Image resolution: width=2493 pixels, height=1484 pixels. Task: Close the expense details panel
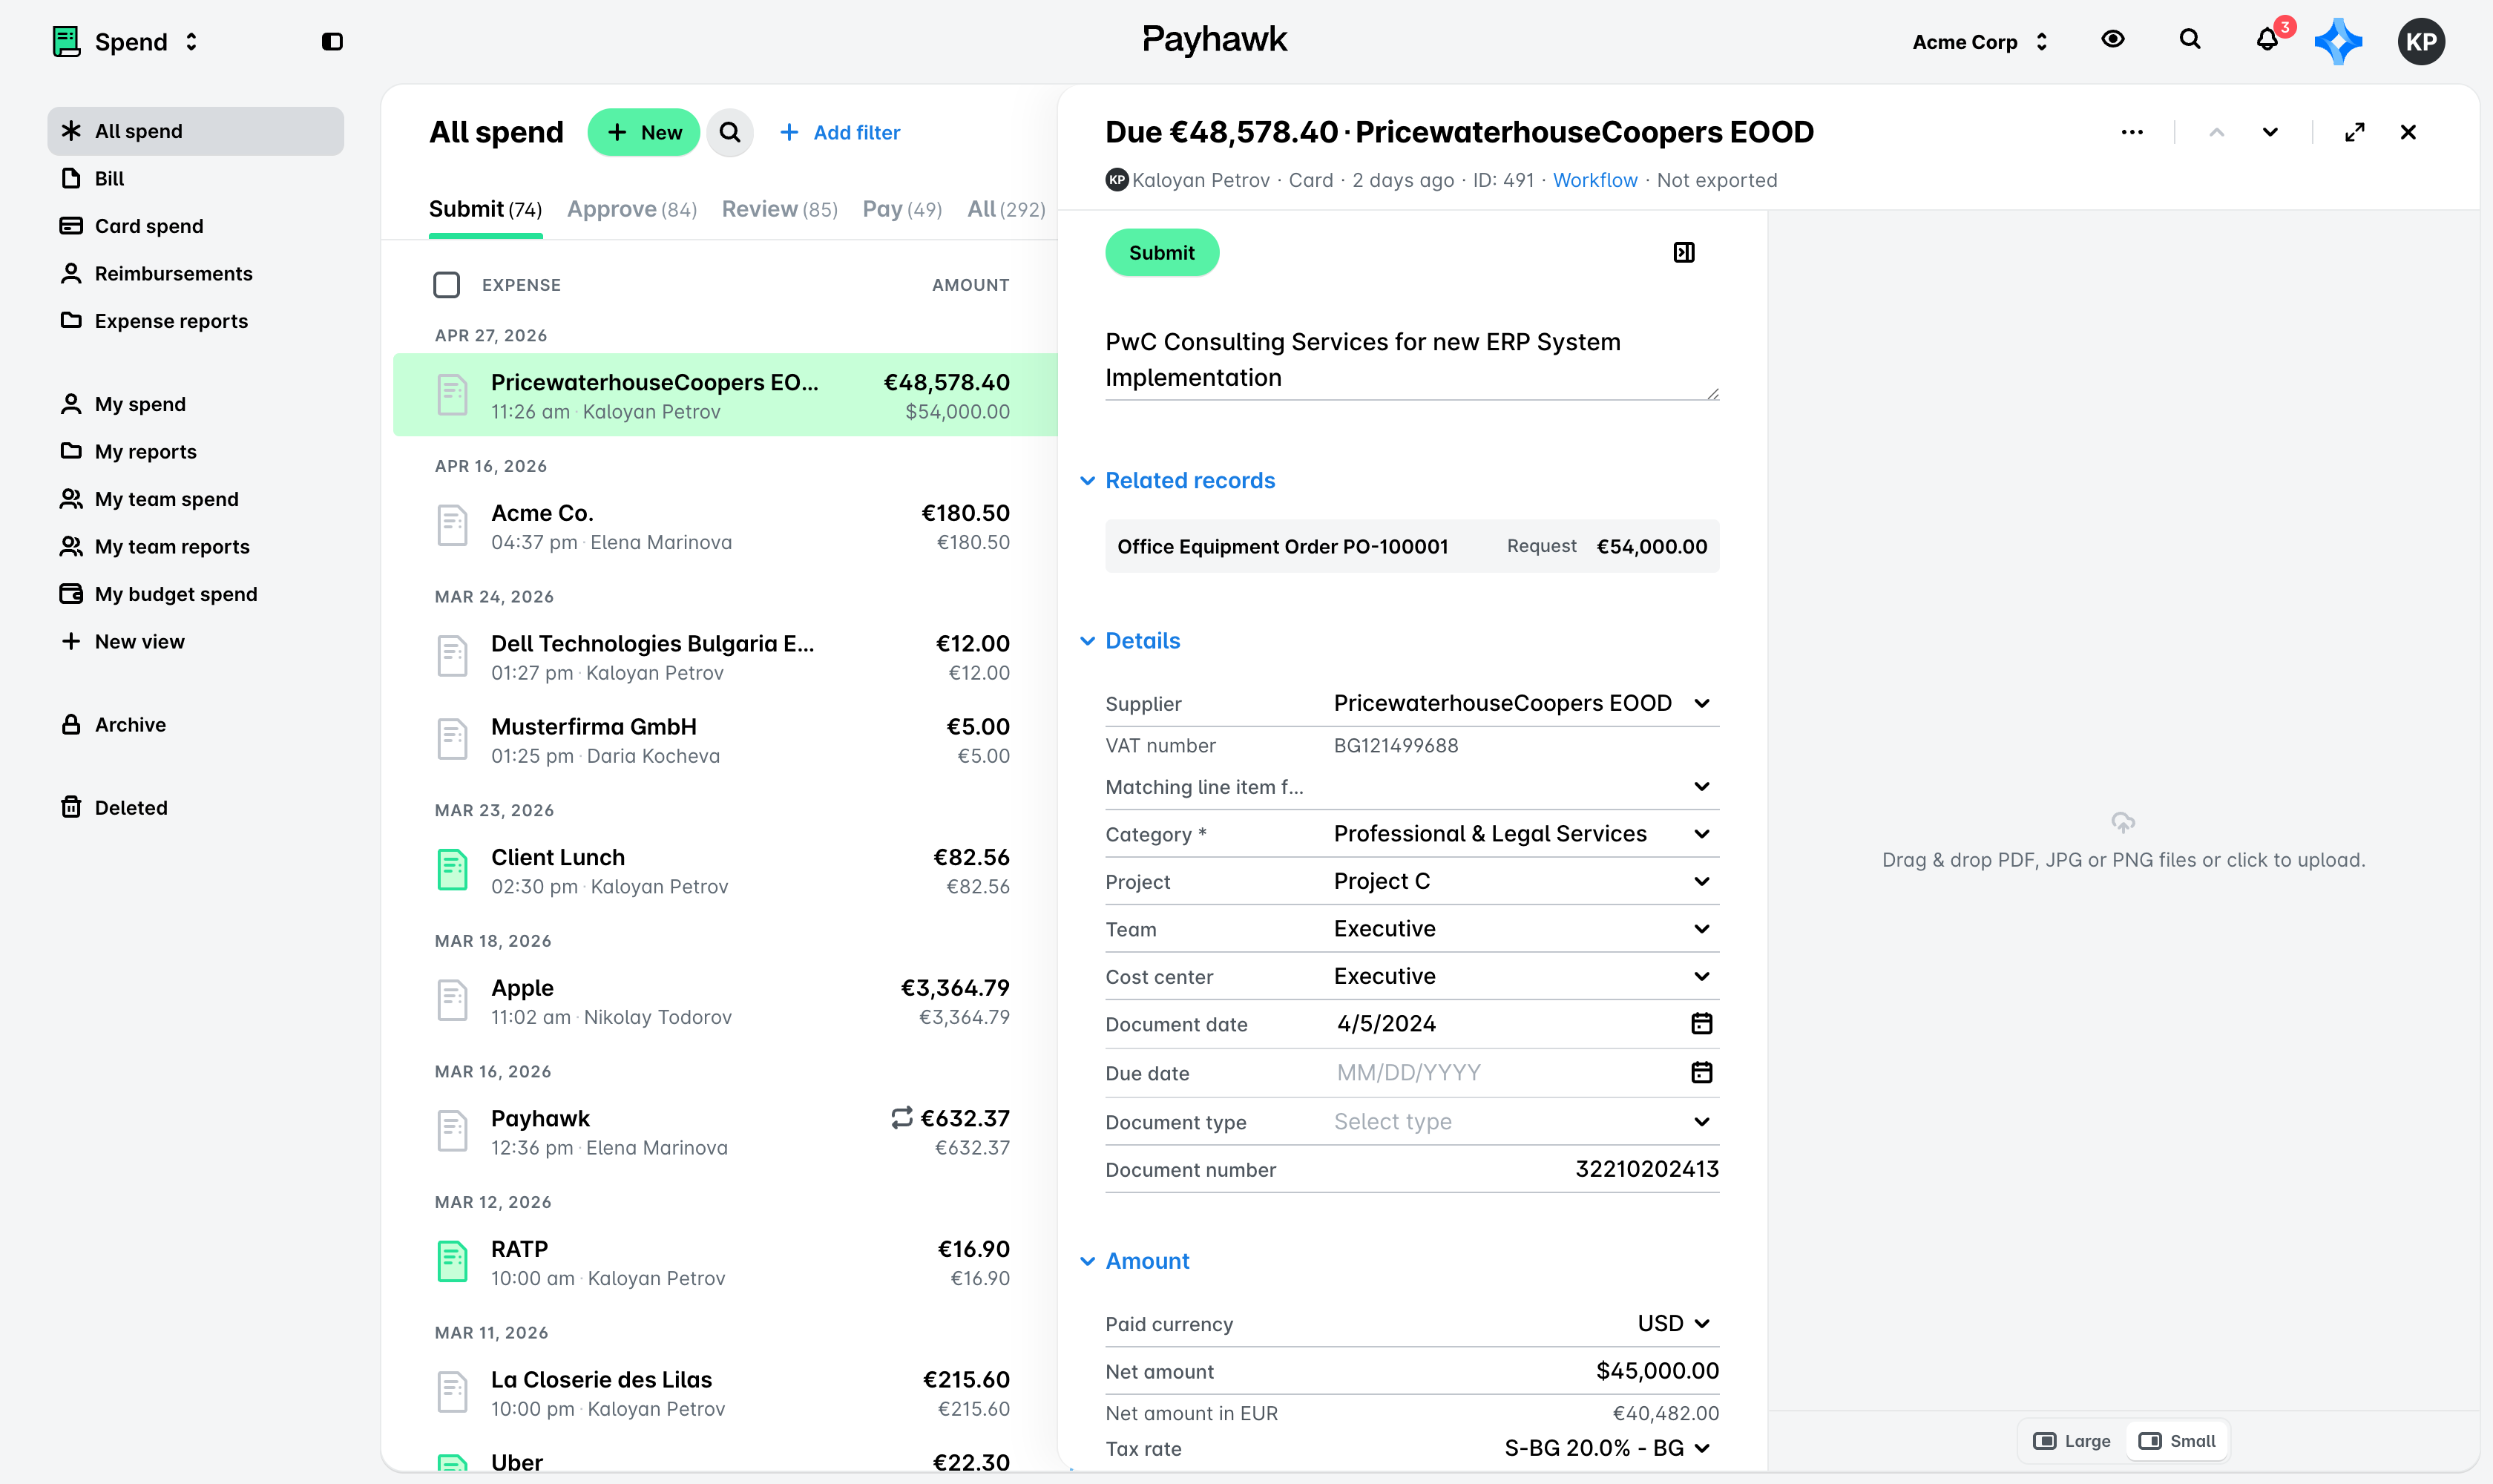[2408, 132]
